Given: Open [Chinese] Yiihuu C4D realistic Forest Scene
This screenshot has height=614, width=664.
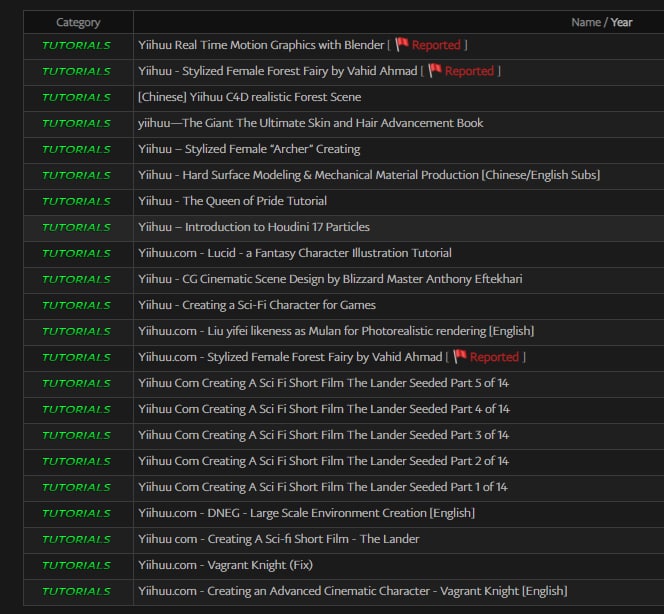Looking at the screenshot, I should click(x=249, y=97).
